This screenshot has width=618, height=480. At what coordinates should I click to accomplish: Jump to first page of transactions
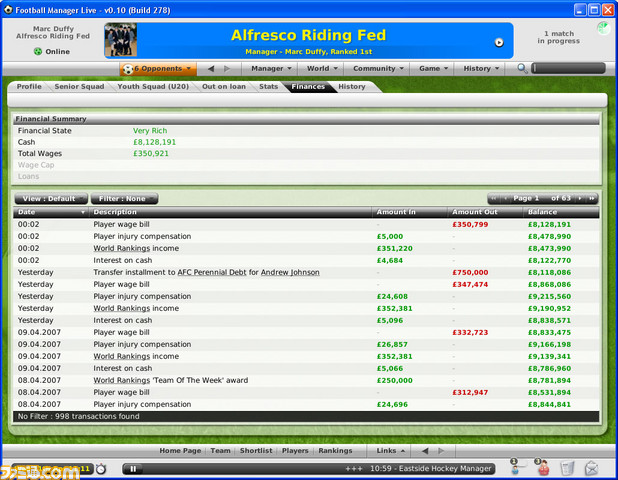pyautogui.click(x=494, y=199)
